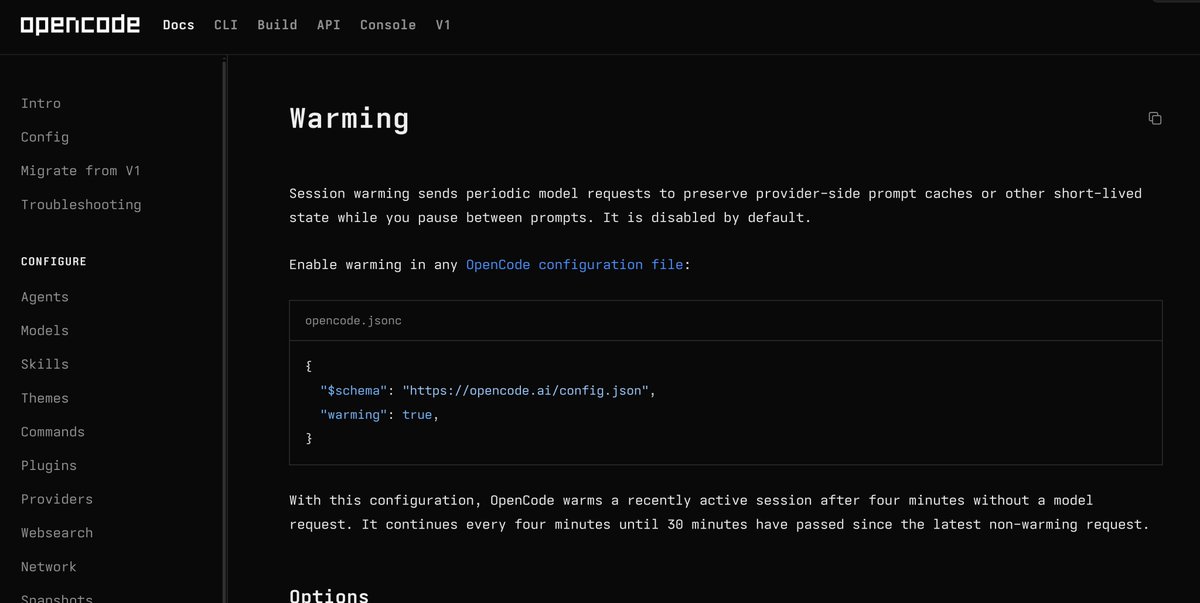Screen dimensions: 1200x603
Task: Select Agents under Configure
Action: pos(45,297)
